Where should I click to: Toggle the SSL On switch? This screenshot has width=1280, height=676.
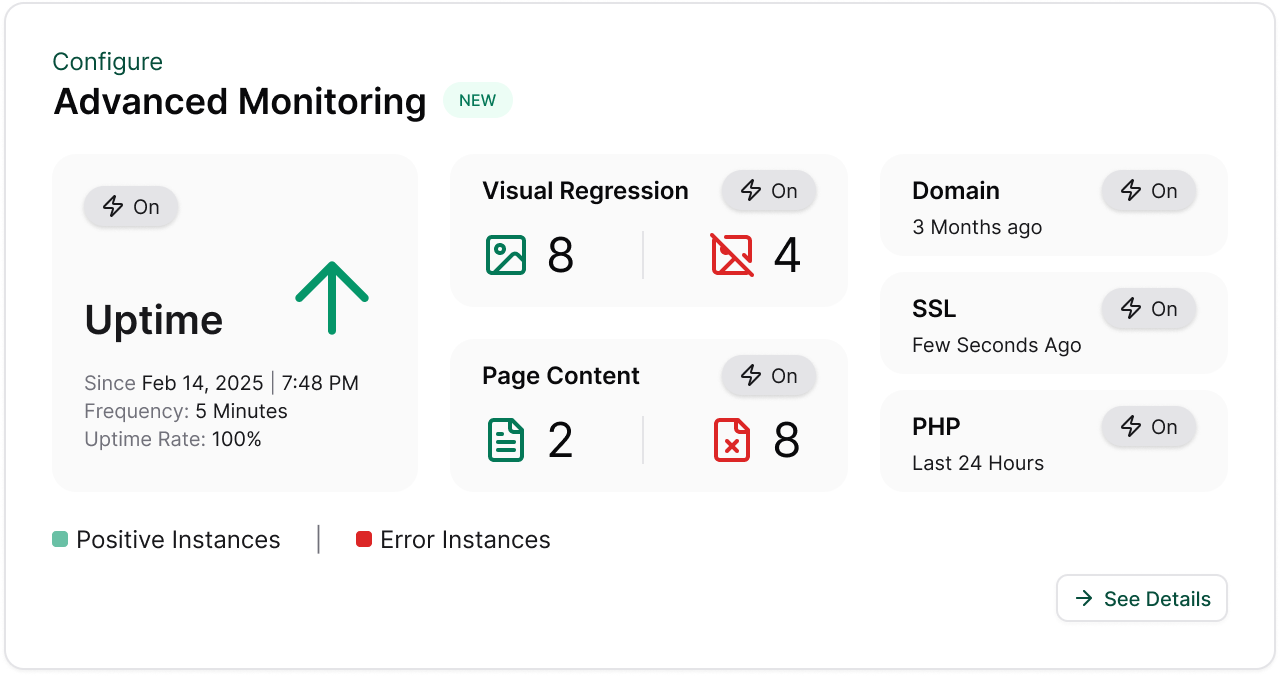coord(1149,309)
